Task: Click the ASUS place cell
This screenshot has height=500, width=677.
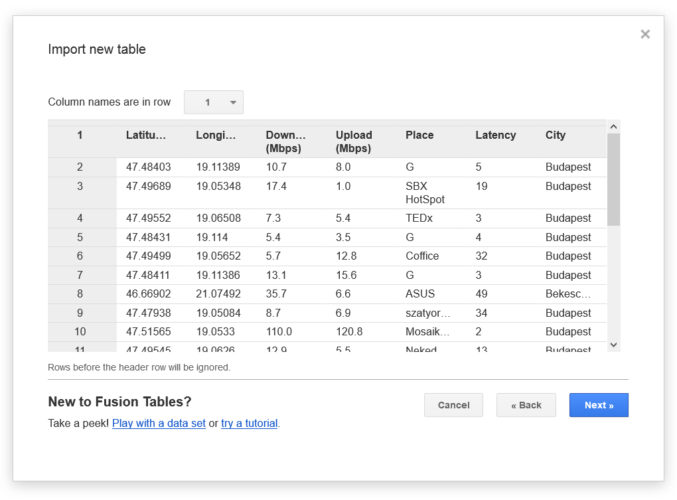Action: (x=420, y=294)
